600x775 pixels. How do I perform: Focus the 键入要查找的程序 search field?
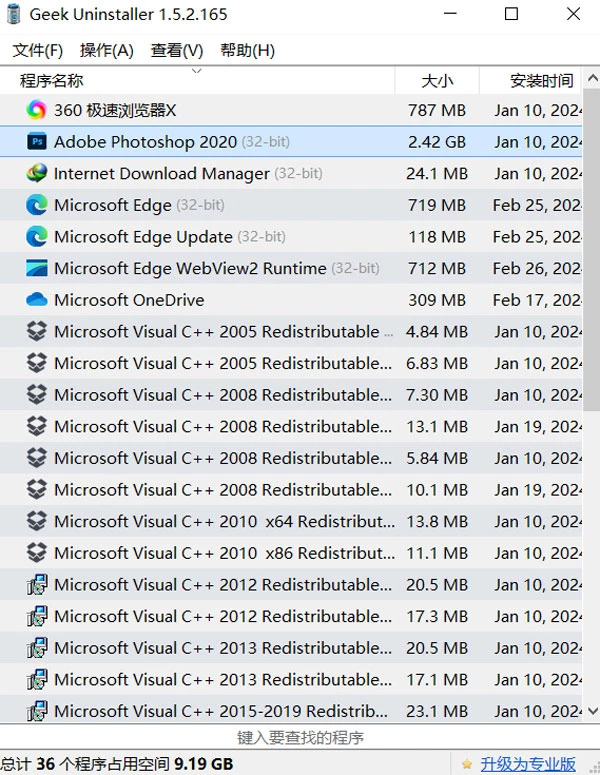point(300,737)
